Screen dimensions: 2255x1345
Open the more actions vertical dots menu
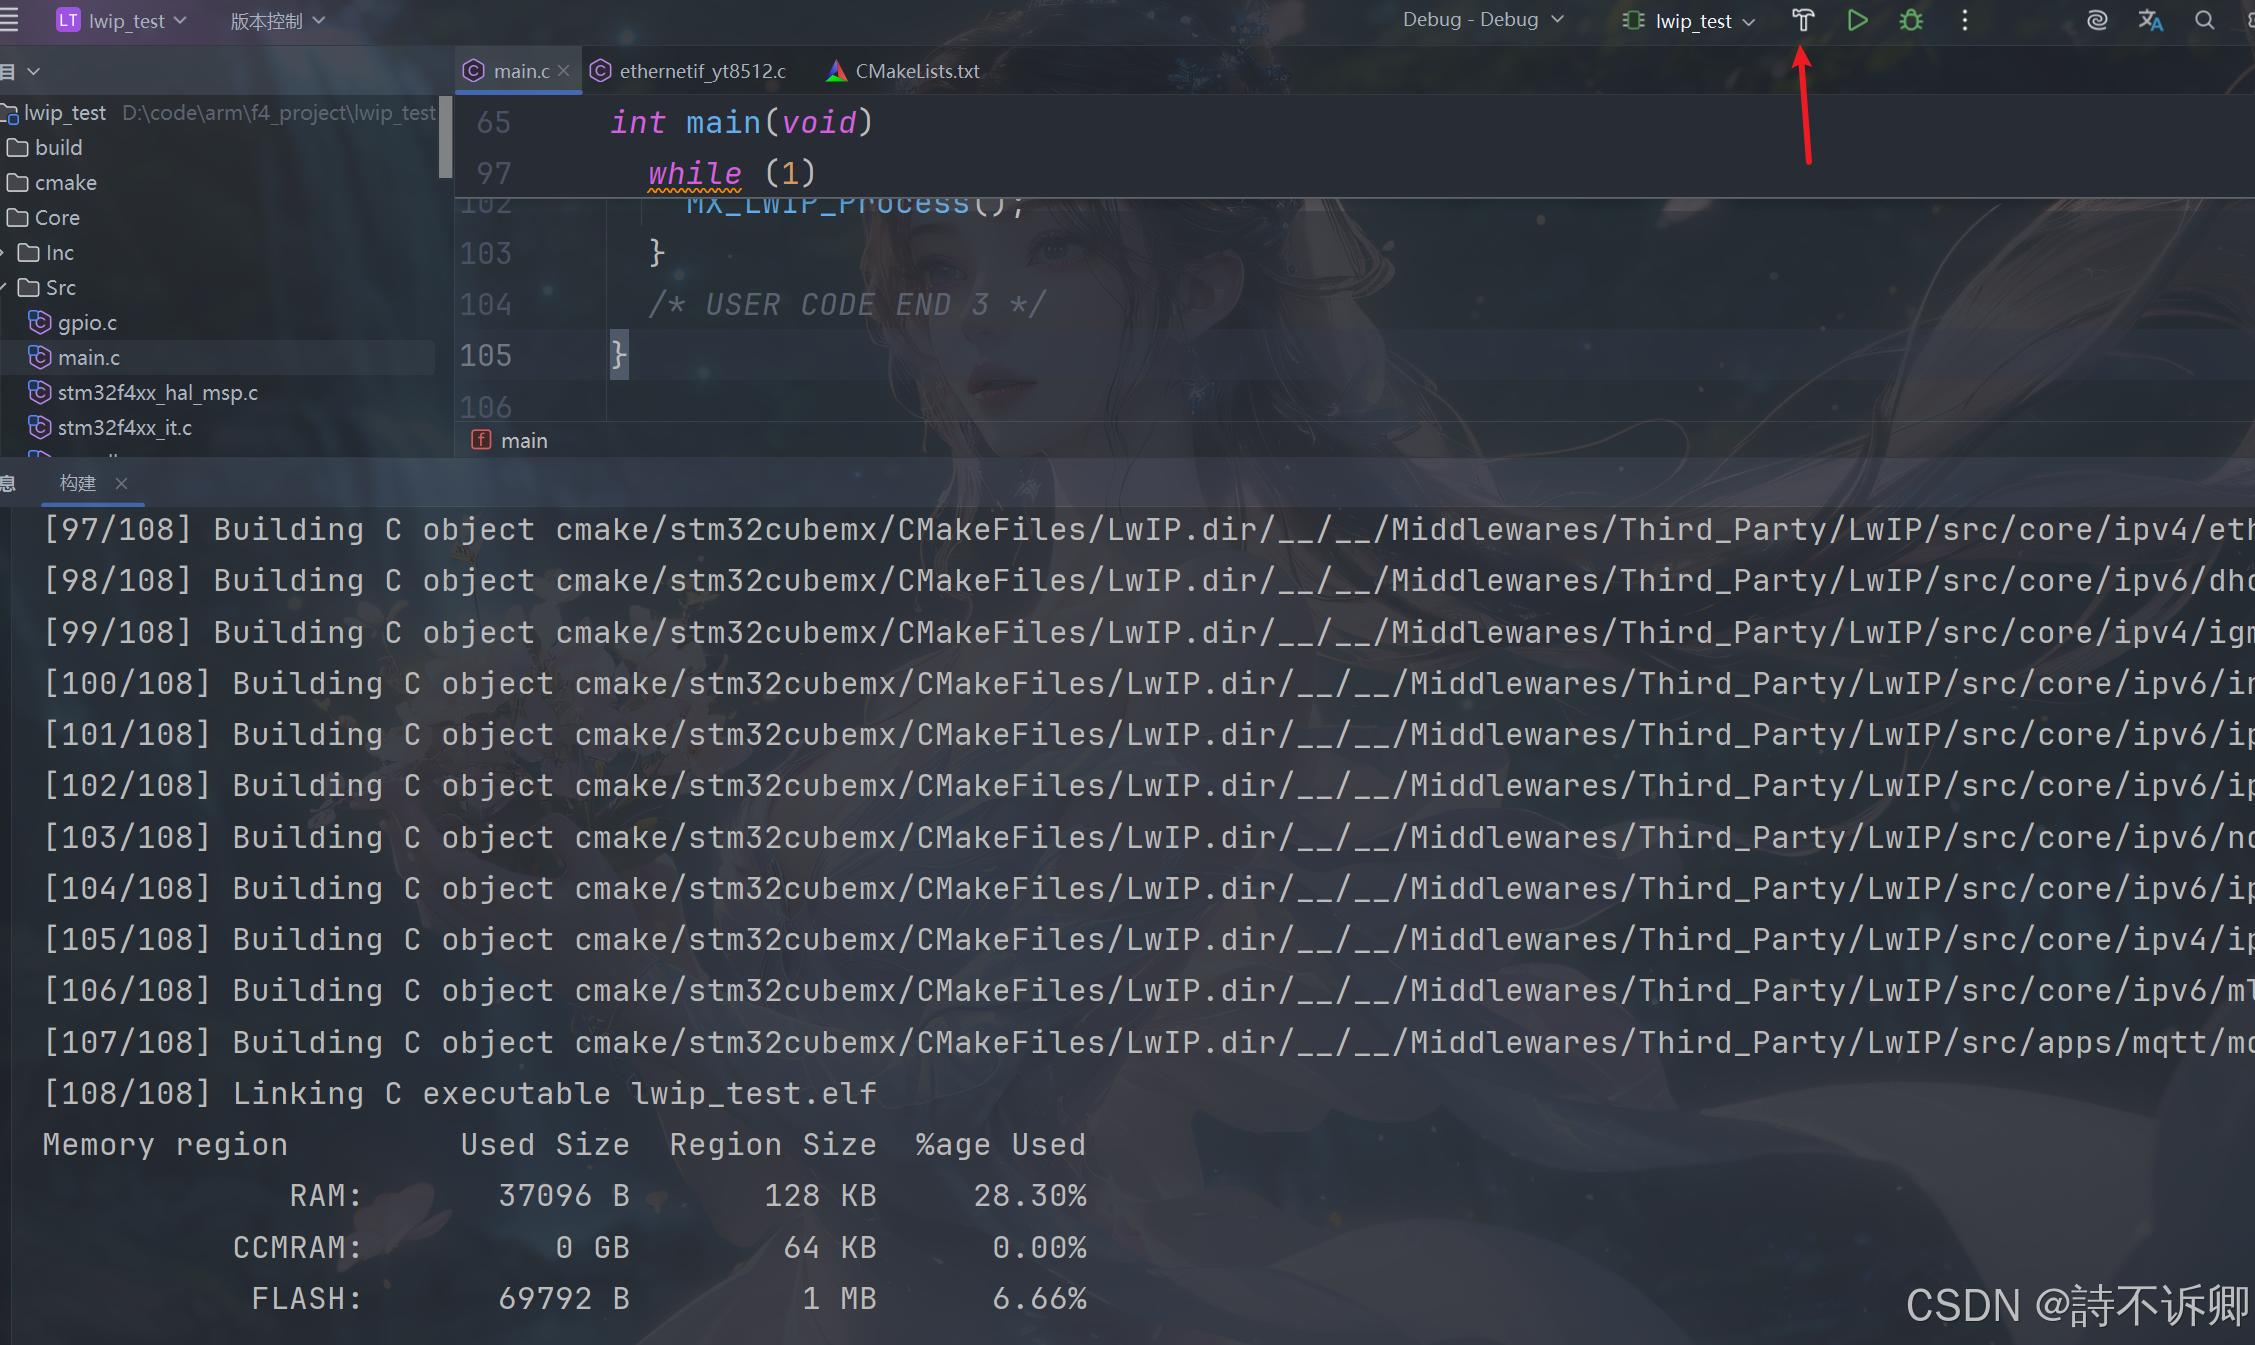1964,20
